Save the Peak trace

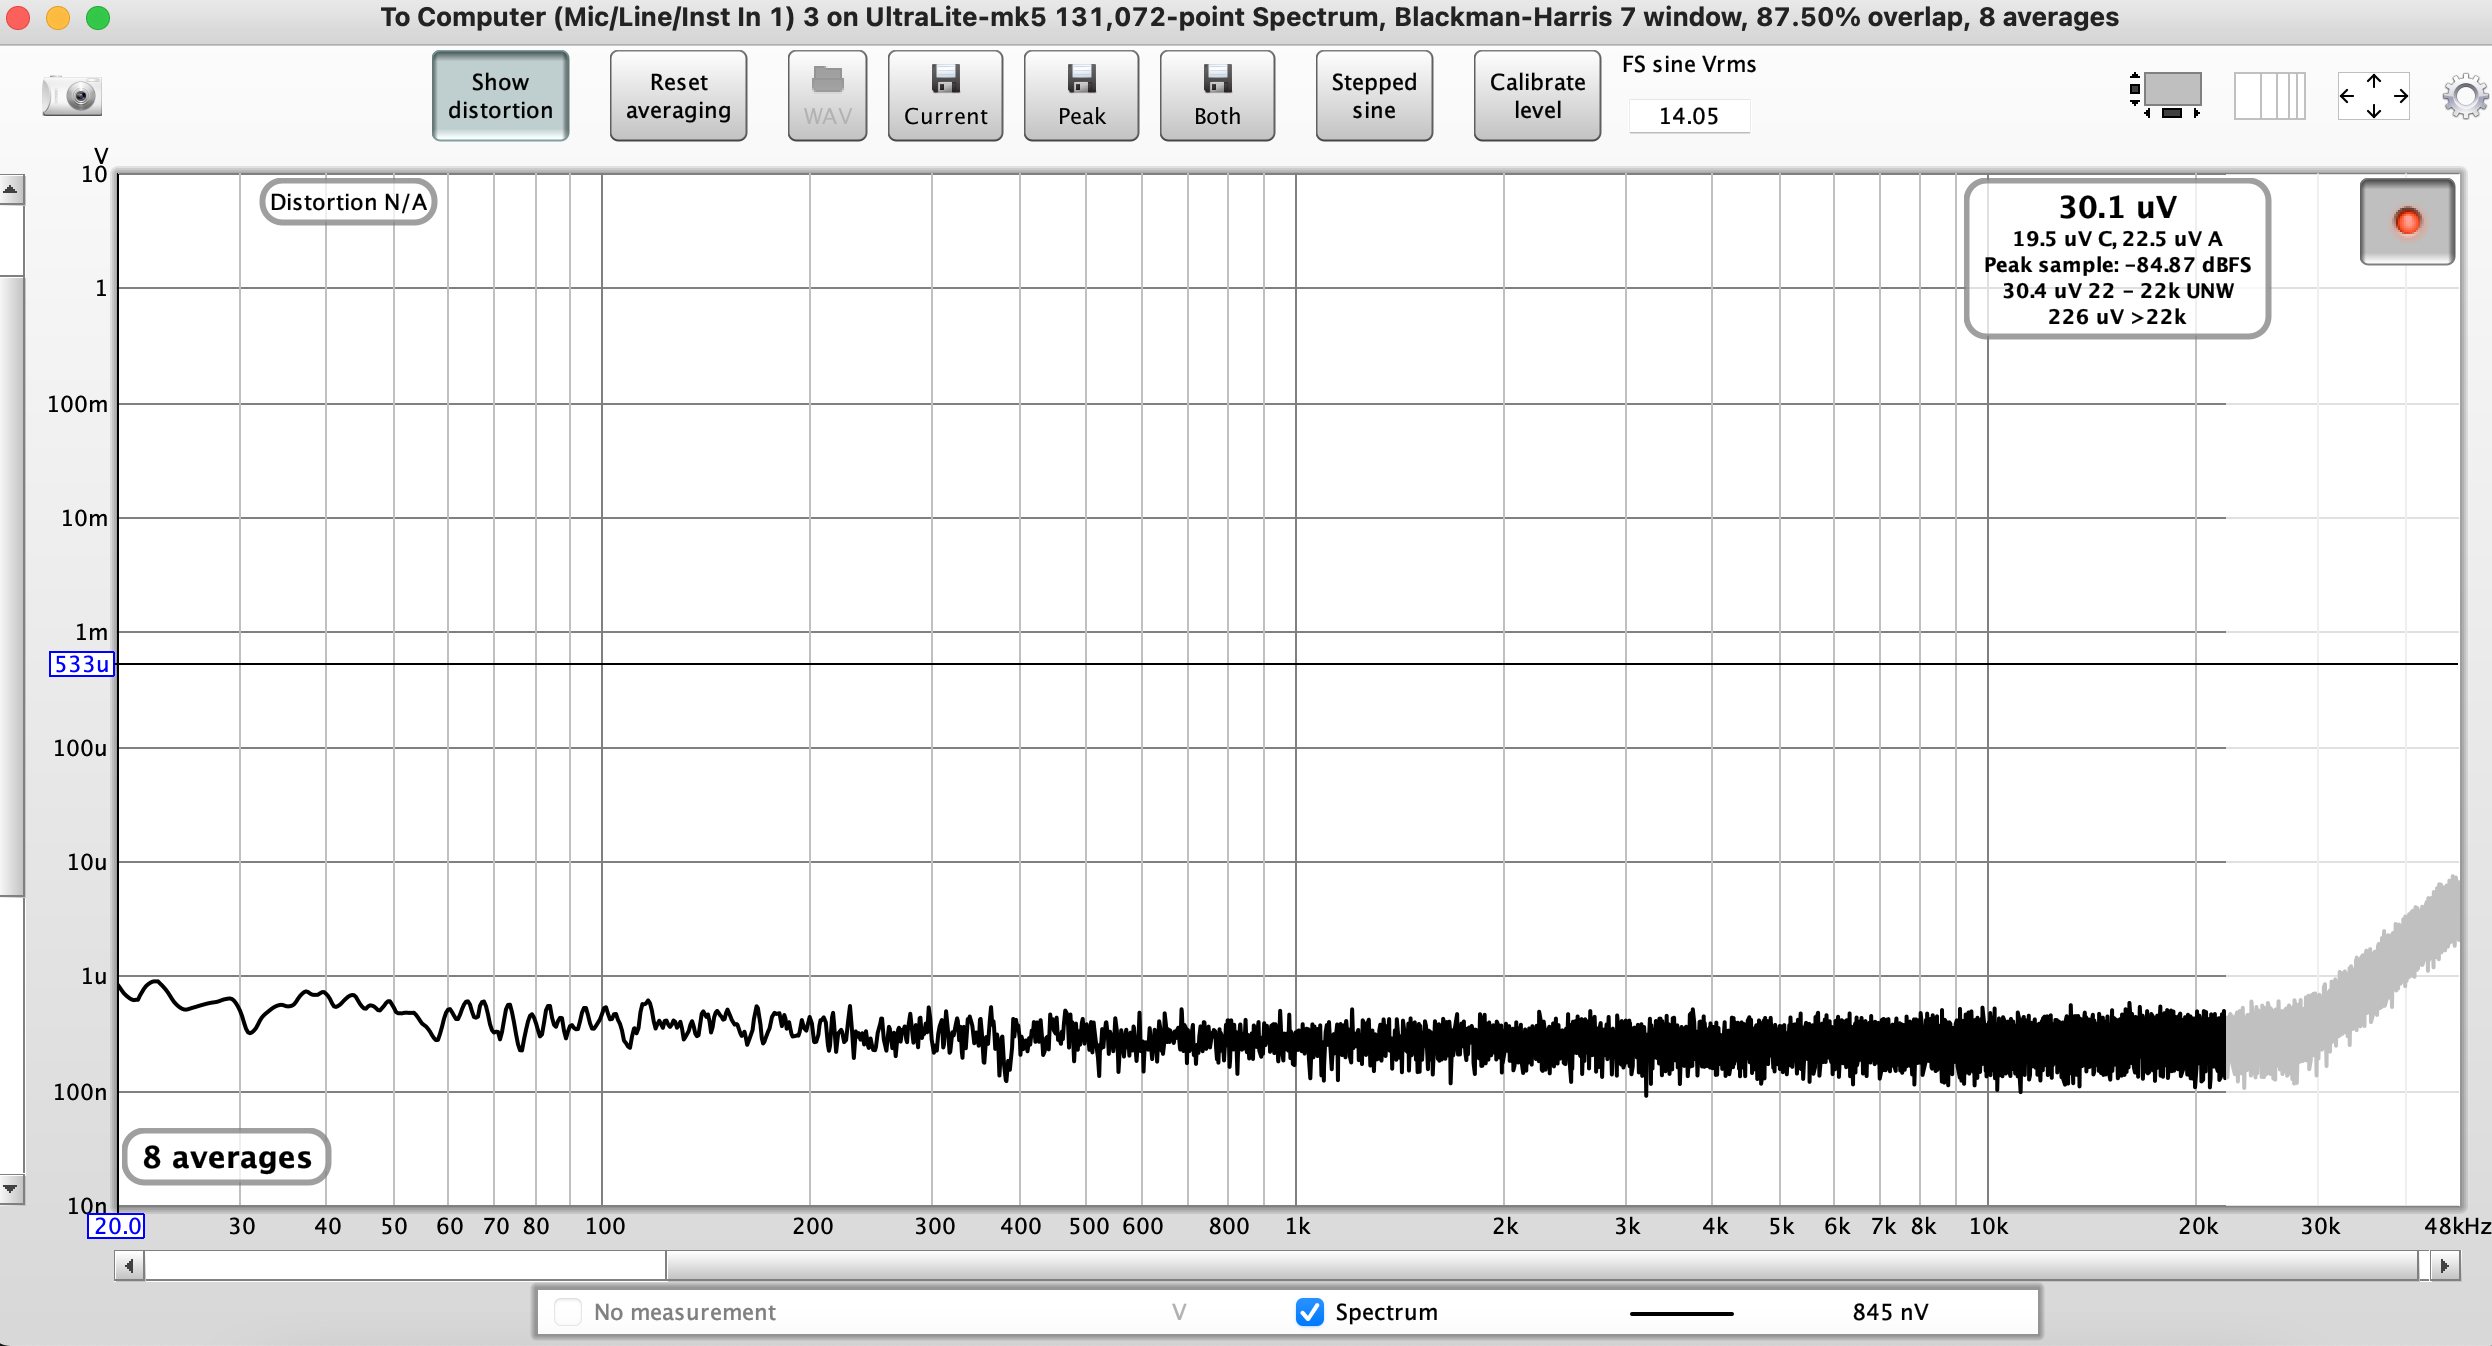[1081, 96]
